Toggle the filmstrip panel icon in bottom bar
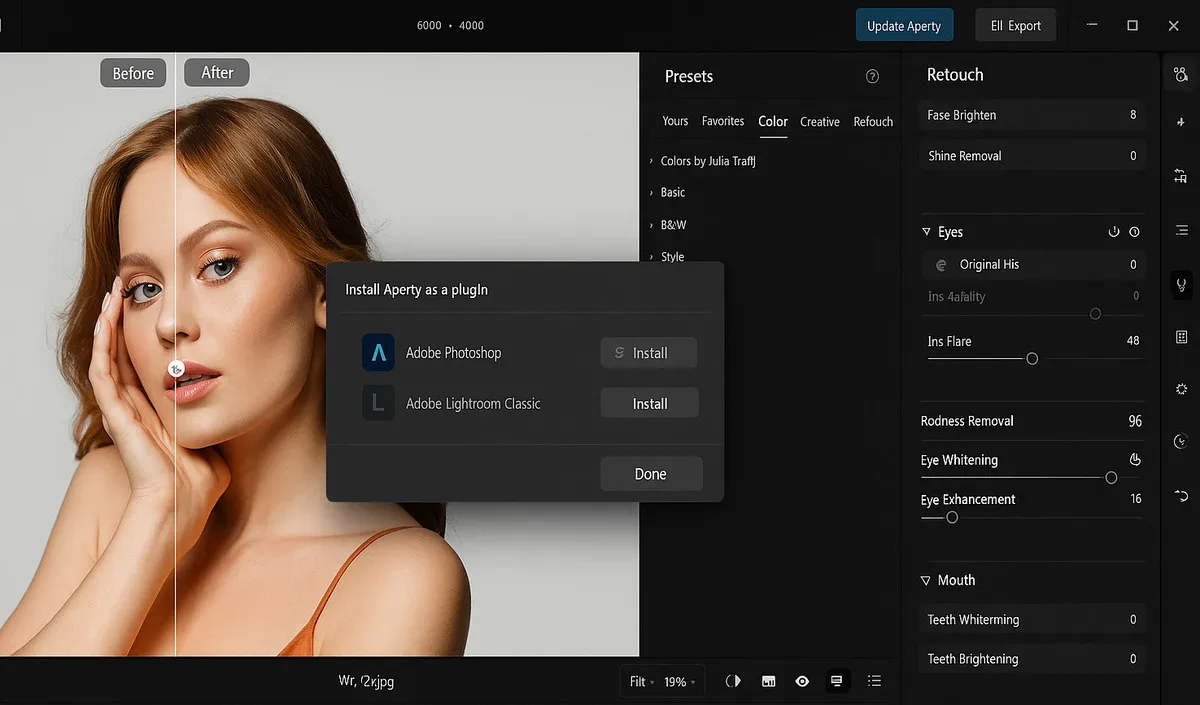Screen dimensions: 1200x705 (x=837, y=681)
